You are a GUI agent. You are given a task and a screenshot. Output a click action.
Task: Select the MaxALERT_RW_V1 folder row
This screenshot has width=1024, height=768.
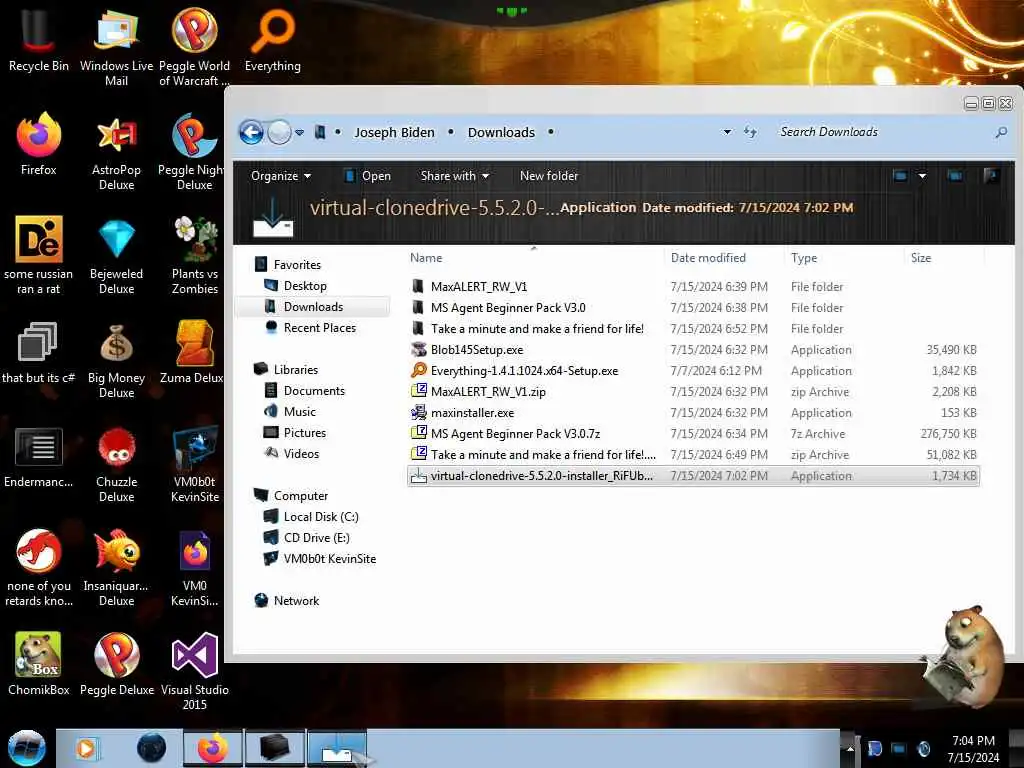click(x=693, y=287)
